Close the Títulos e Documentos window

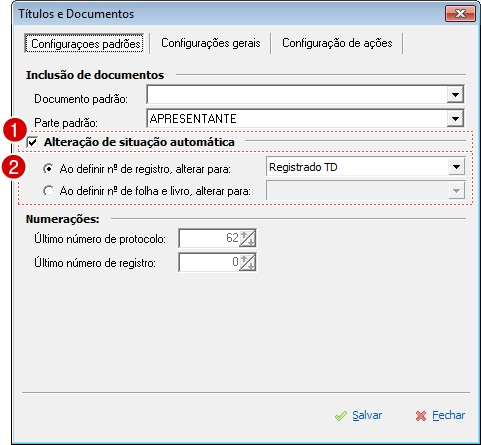tap(460, 13)
